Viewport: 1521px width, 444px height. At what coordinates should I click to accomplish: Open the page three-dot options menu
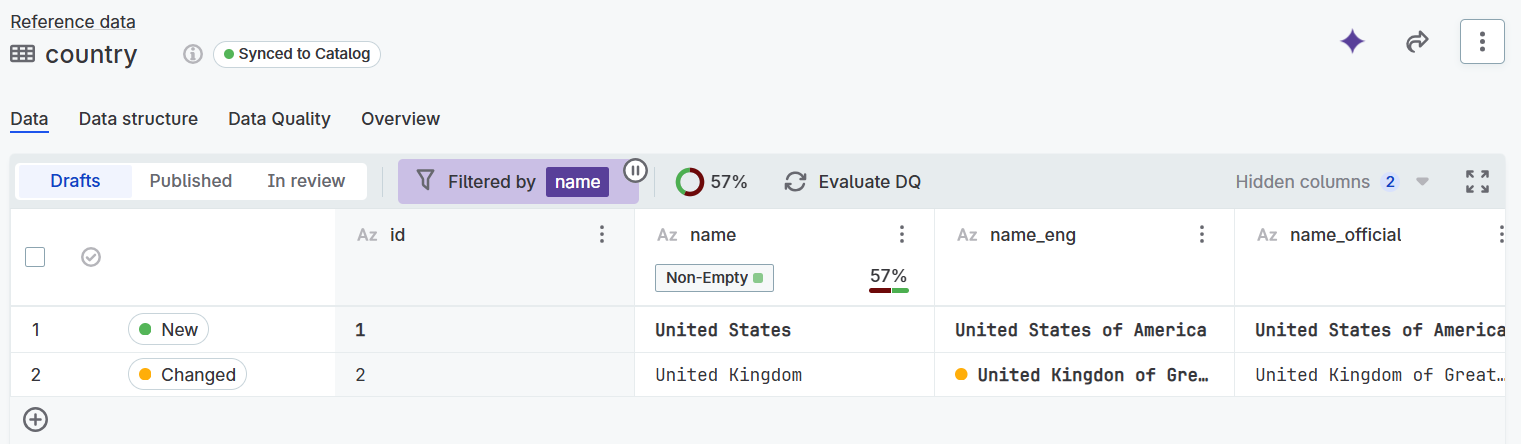[1482, 42]
